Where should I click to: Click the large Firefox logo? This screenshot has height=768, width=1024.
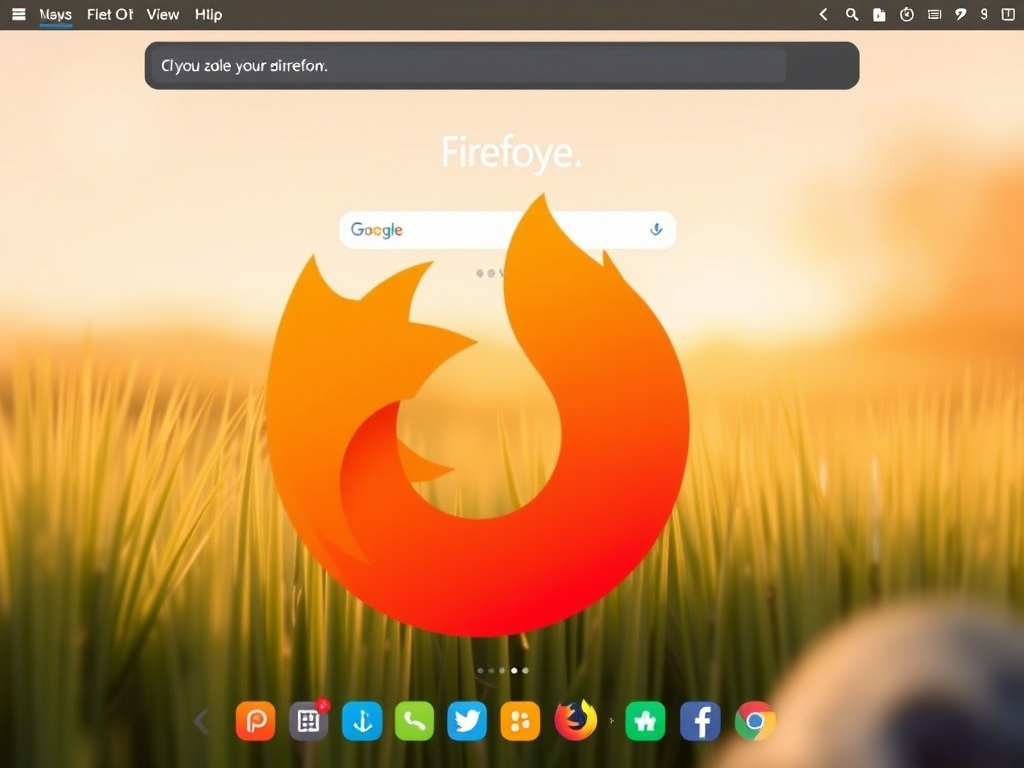coord(477,415)
